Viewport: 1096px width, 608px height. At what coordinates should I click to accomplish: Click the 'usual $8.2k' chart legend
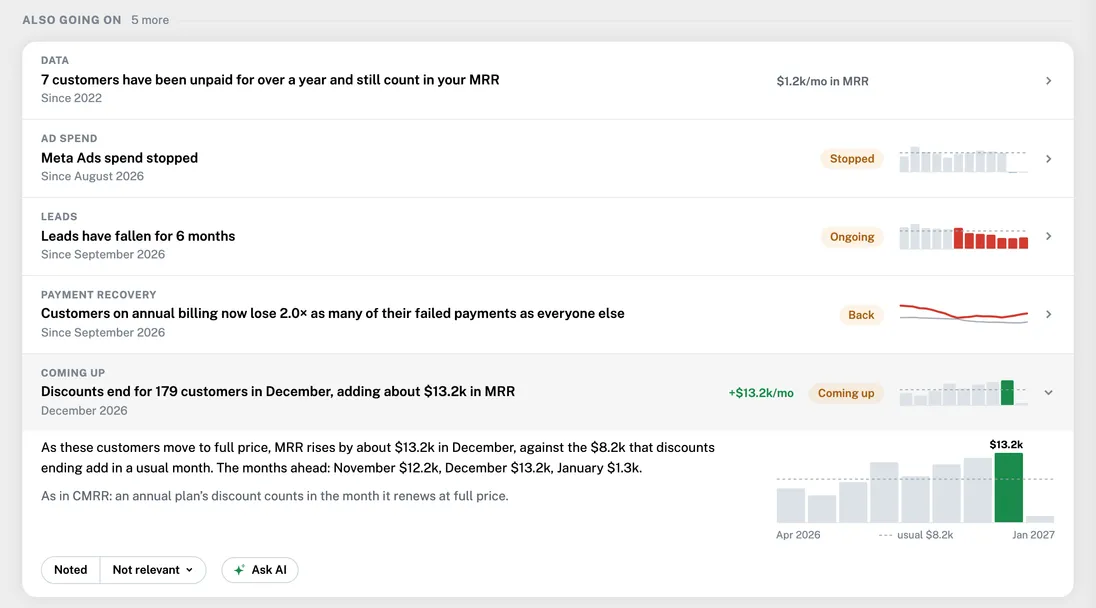click(916, 535)
